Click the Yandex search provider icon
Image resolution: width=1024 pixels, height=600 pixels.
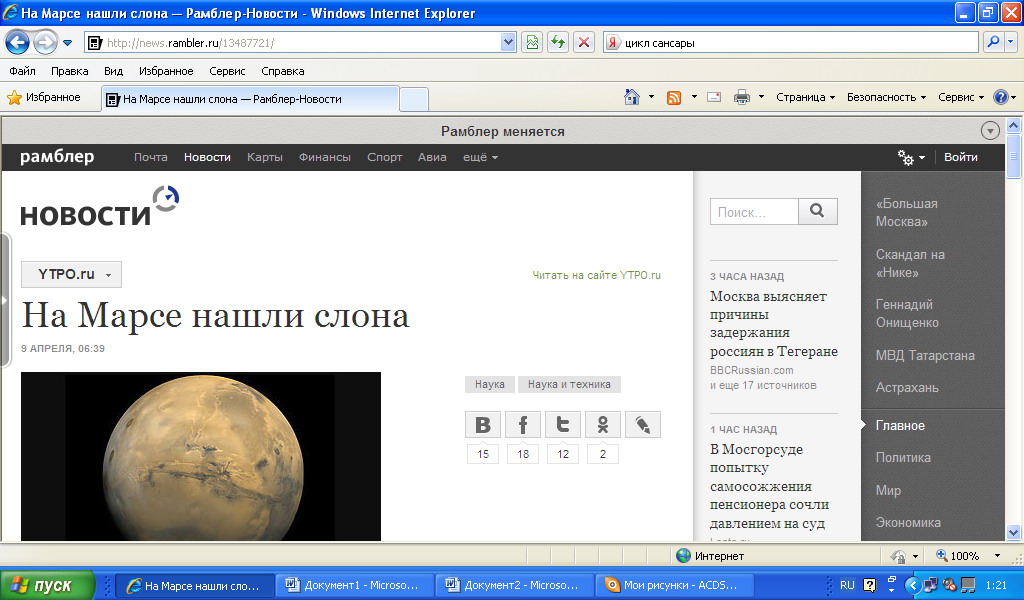tap(613, 42)
